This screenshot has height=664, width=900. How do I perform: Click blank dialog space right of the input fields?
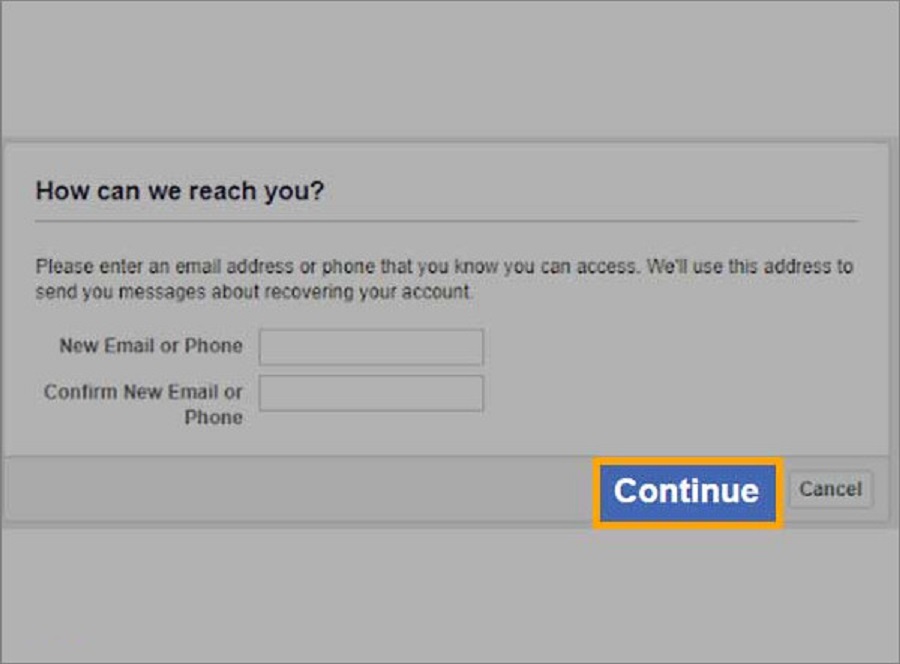point(680,370)
